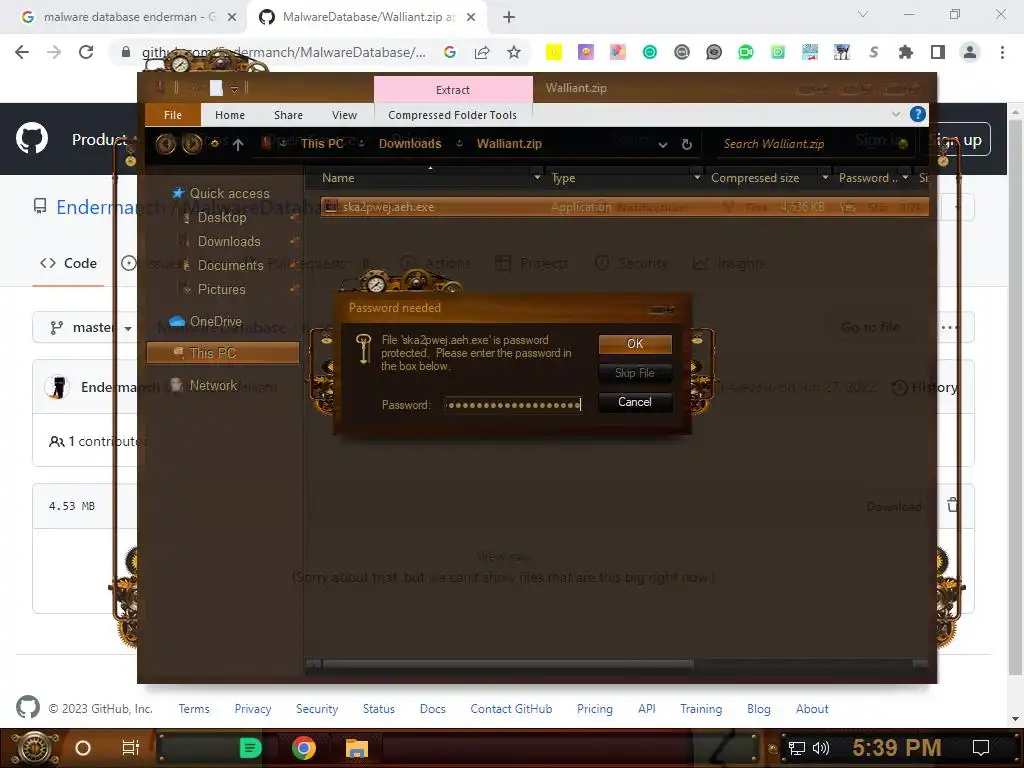Open the Compressed Folder Tools tab
The height and width of the screenshot is (768, 1024).
pyautogui.click(x=453, y=115)
